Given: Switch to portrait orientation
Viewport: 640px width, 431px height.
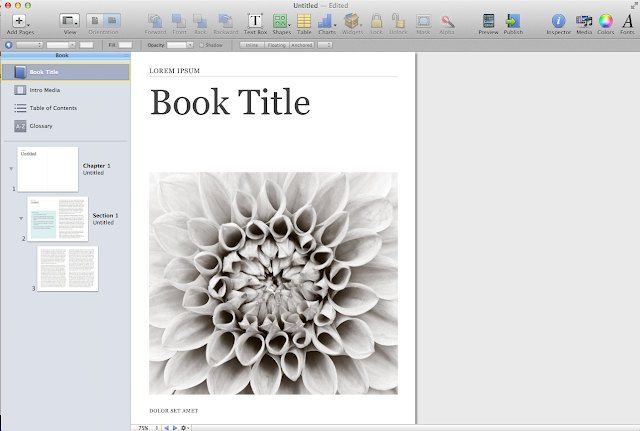Looking at the screenshot, I should (95, 21).
